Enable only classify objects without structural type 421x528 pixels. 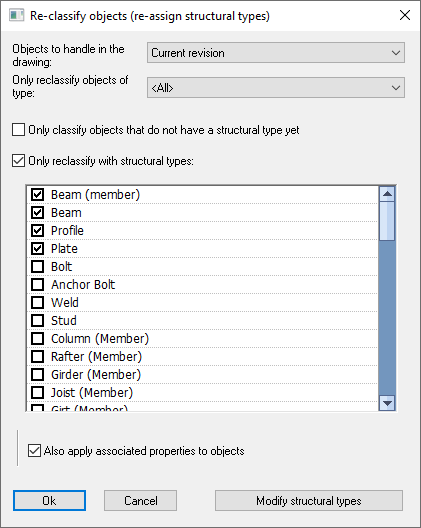coord(19,130)
